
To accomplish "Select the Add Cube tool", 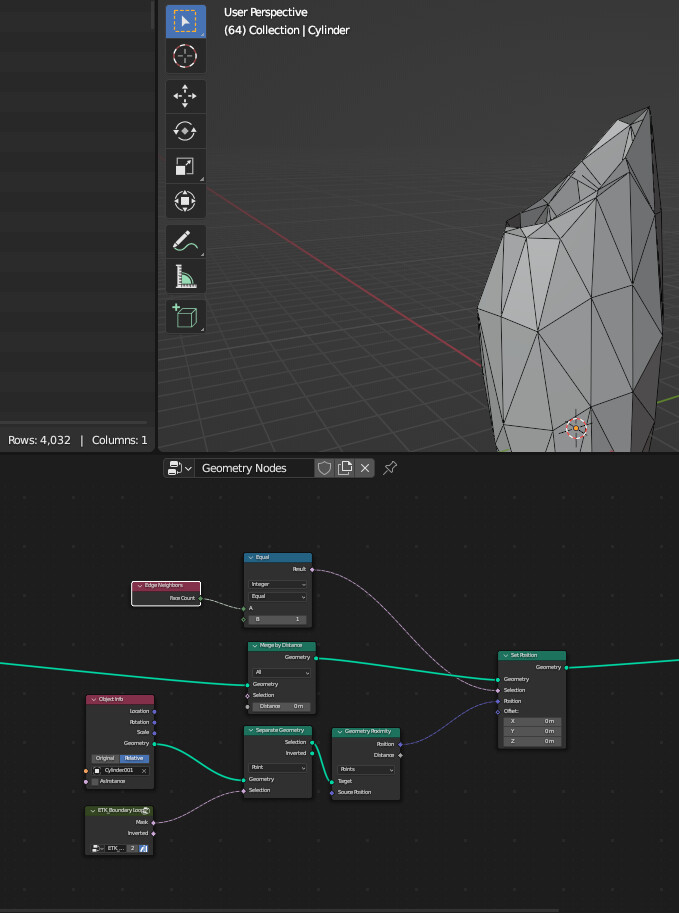I will (x=185, y=316).
